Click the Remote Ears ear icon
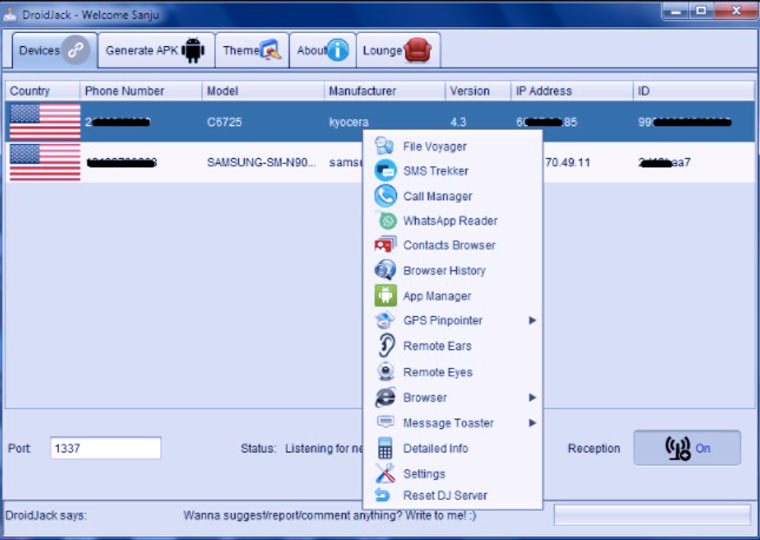This screenshot has width=760, height=540. click(x=385, y=346)
